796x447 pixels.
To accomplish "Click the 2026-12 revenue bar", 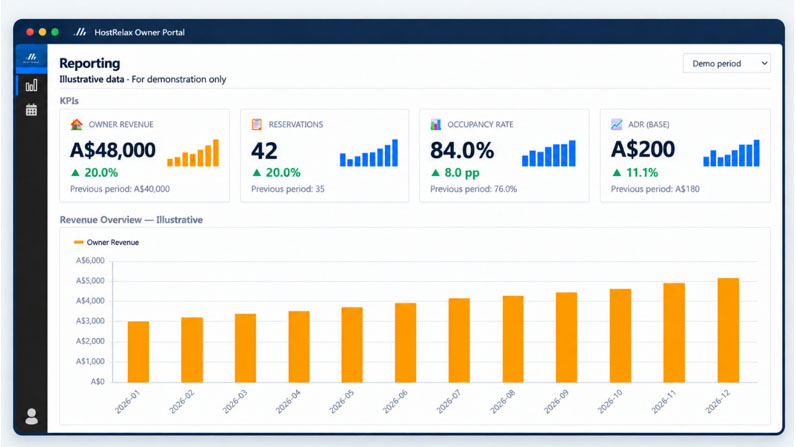I will pos(728,330).
